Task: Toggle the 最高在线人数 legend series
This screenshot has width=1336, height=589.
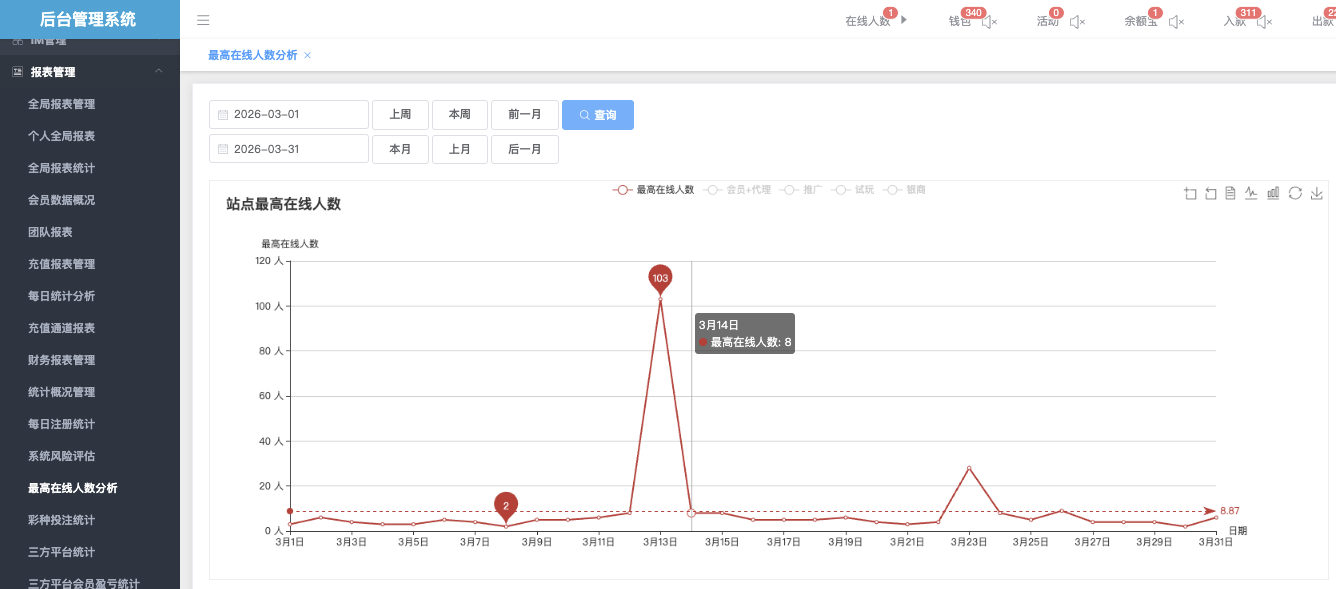Action: [654, 189]
